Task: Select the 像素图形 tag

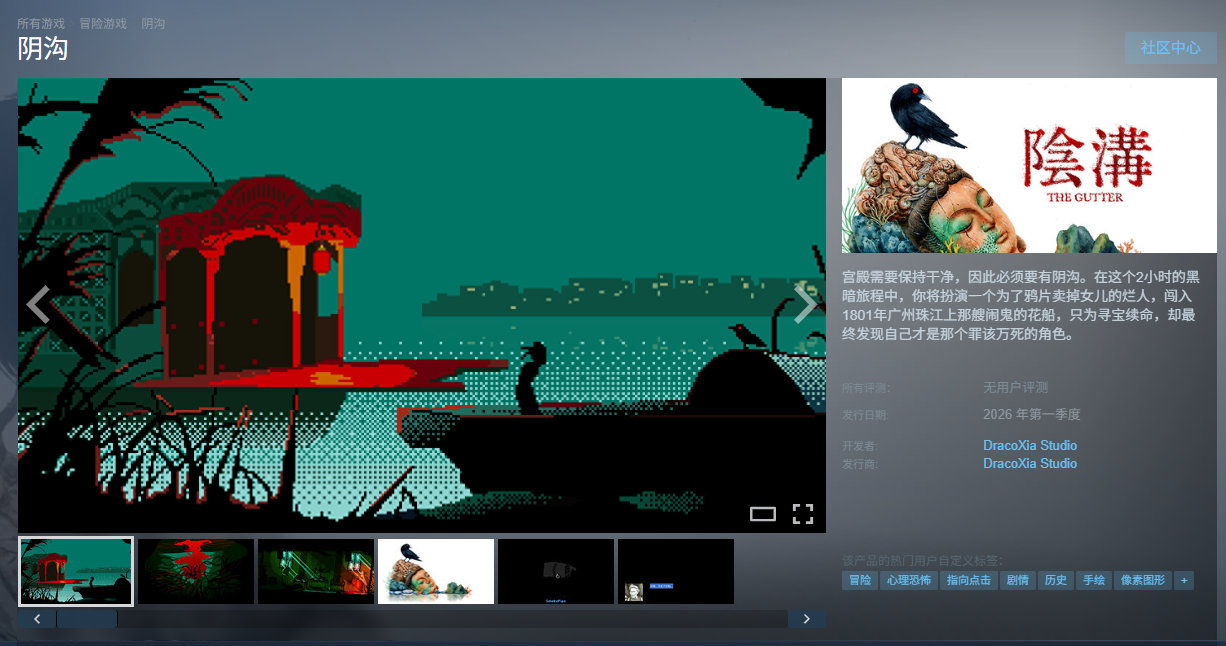Action: click(x=1145, y=580)
